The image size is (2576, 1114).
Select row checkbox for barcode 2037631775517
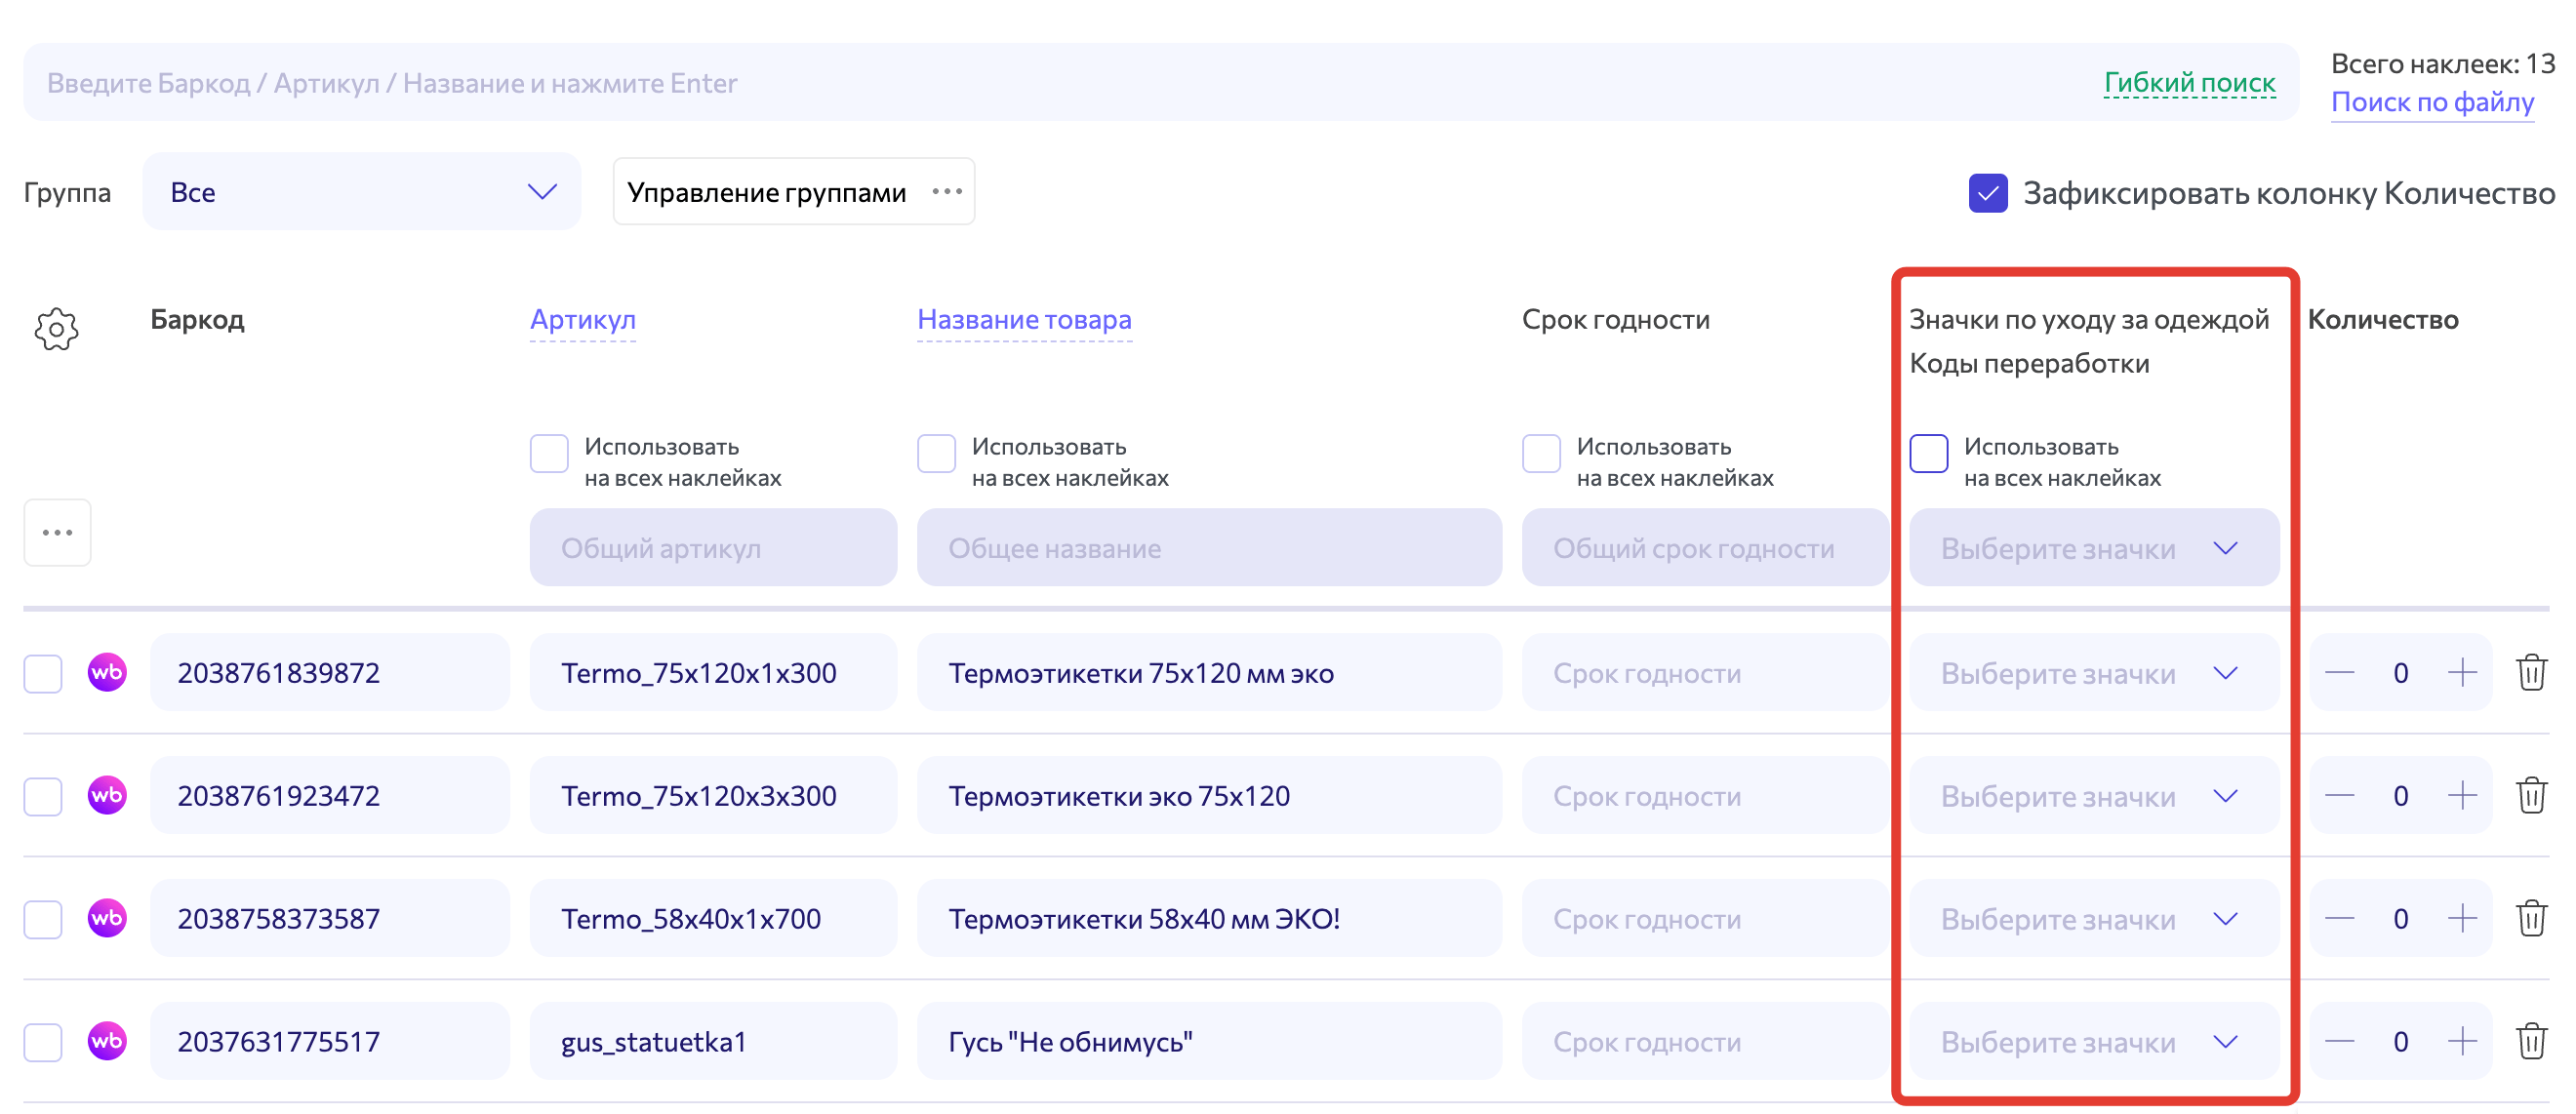pos(43,1042)
